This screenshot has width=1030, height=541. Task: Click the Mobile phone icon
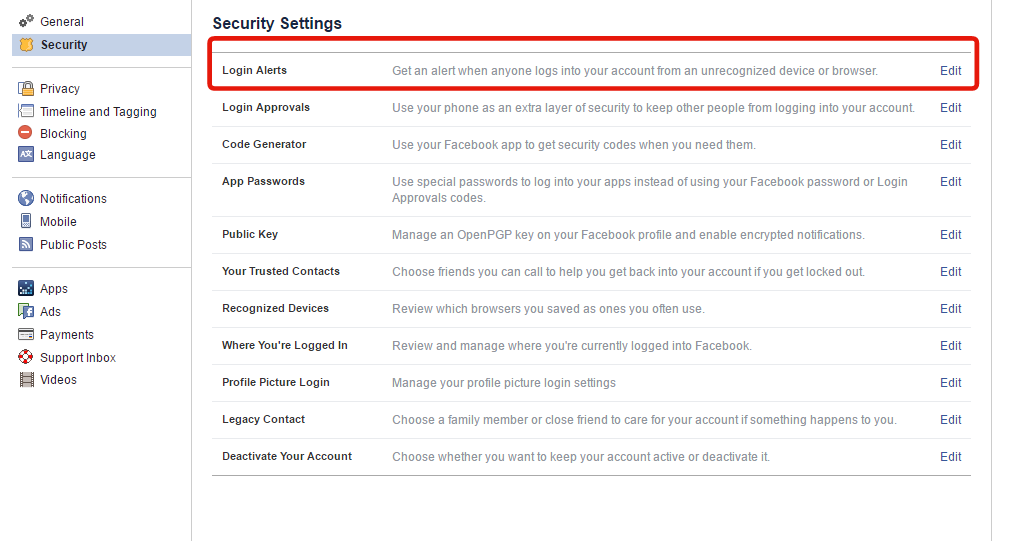(26, 221)
